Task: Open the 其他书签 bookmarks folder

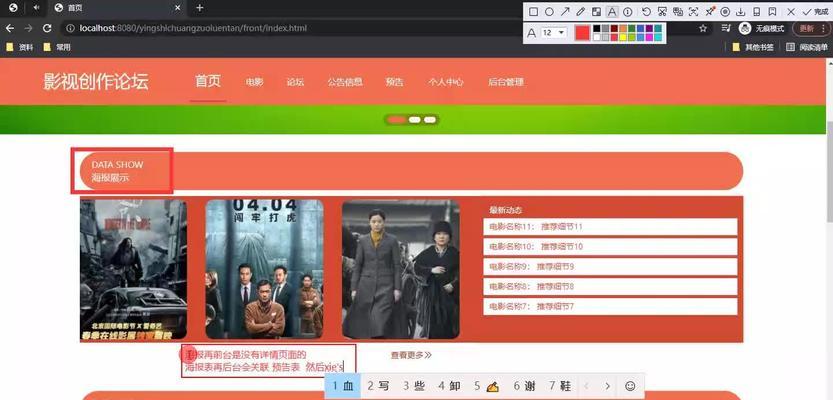Action: pos(752,47)
